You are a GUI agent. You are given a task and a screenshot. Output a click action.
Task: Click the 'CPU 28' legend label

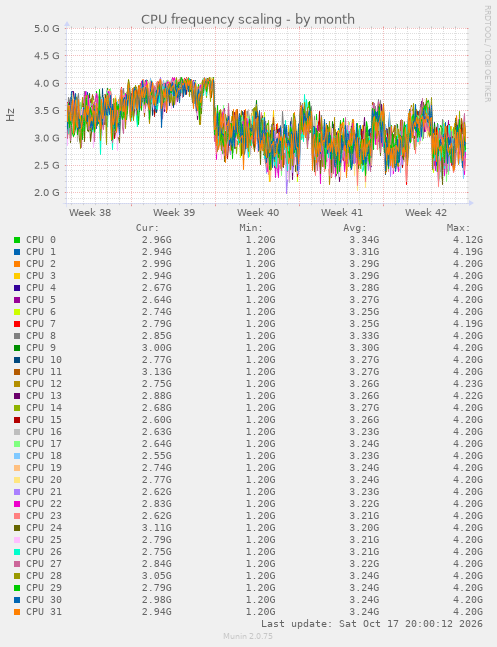click(x=44, y=575)
